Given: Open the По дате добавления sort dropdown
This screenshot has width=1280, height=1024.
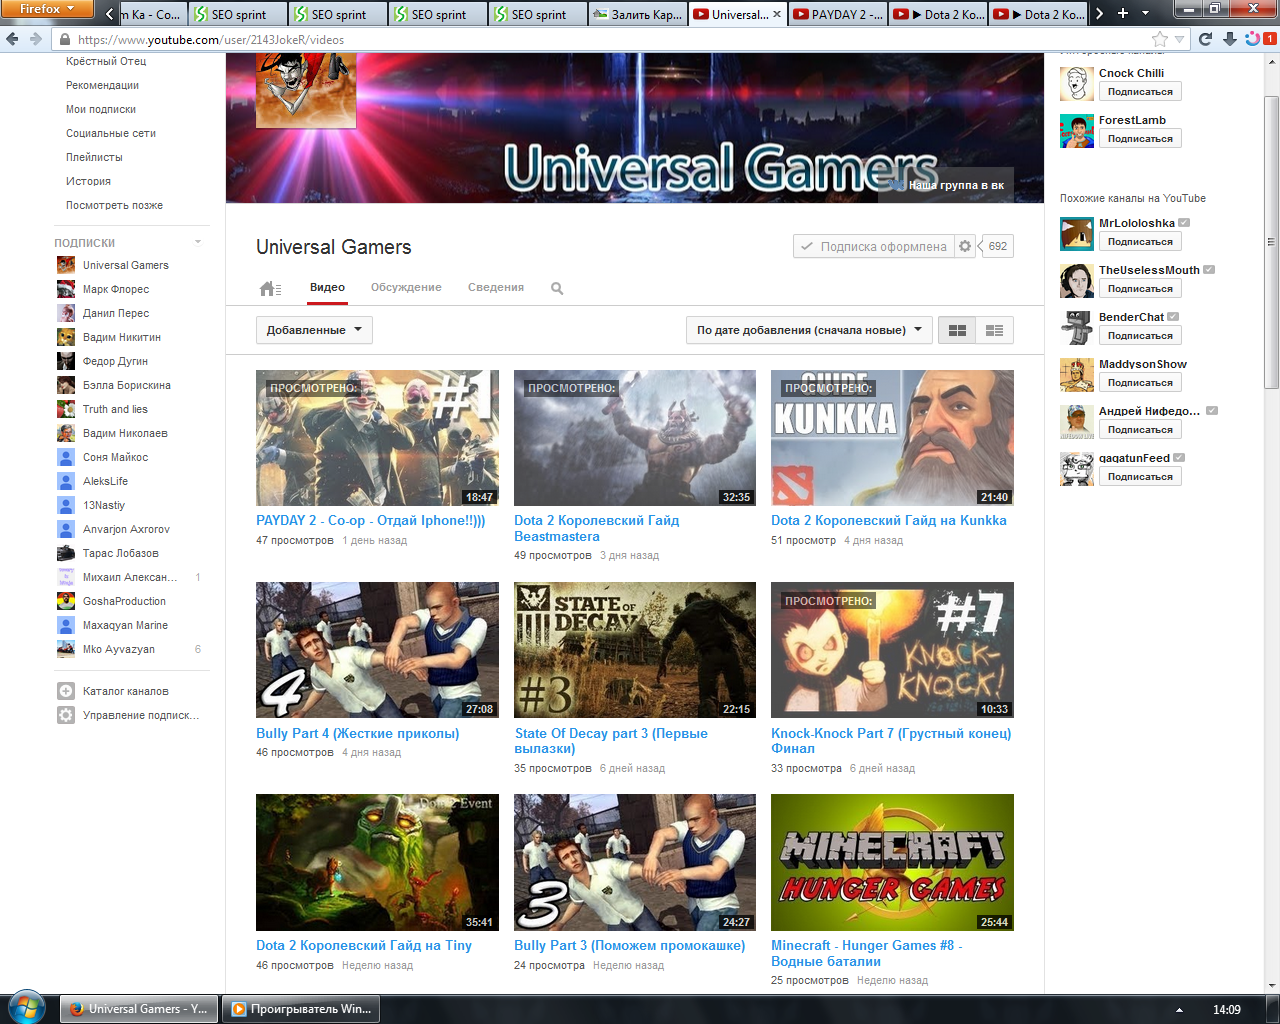Looking at the screenshot, I should click(809, 330).
